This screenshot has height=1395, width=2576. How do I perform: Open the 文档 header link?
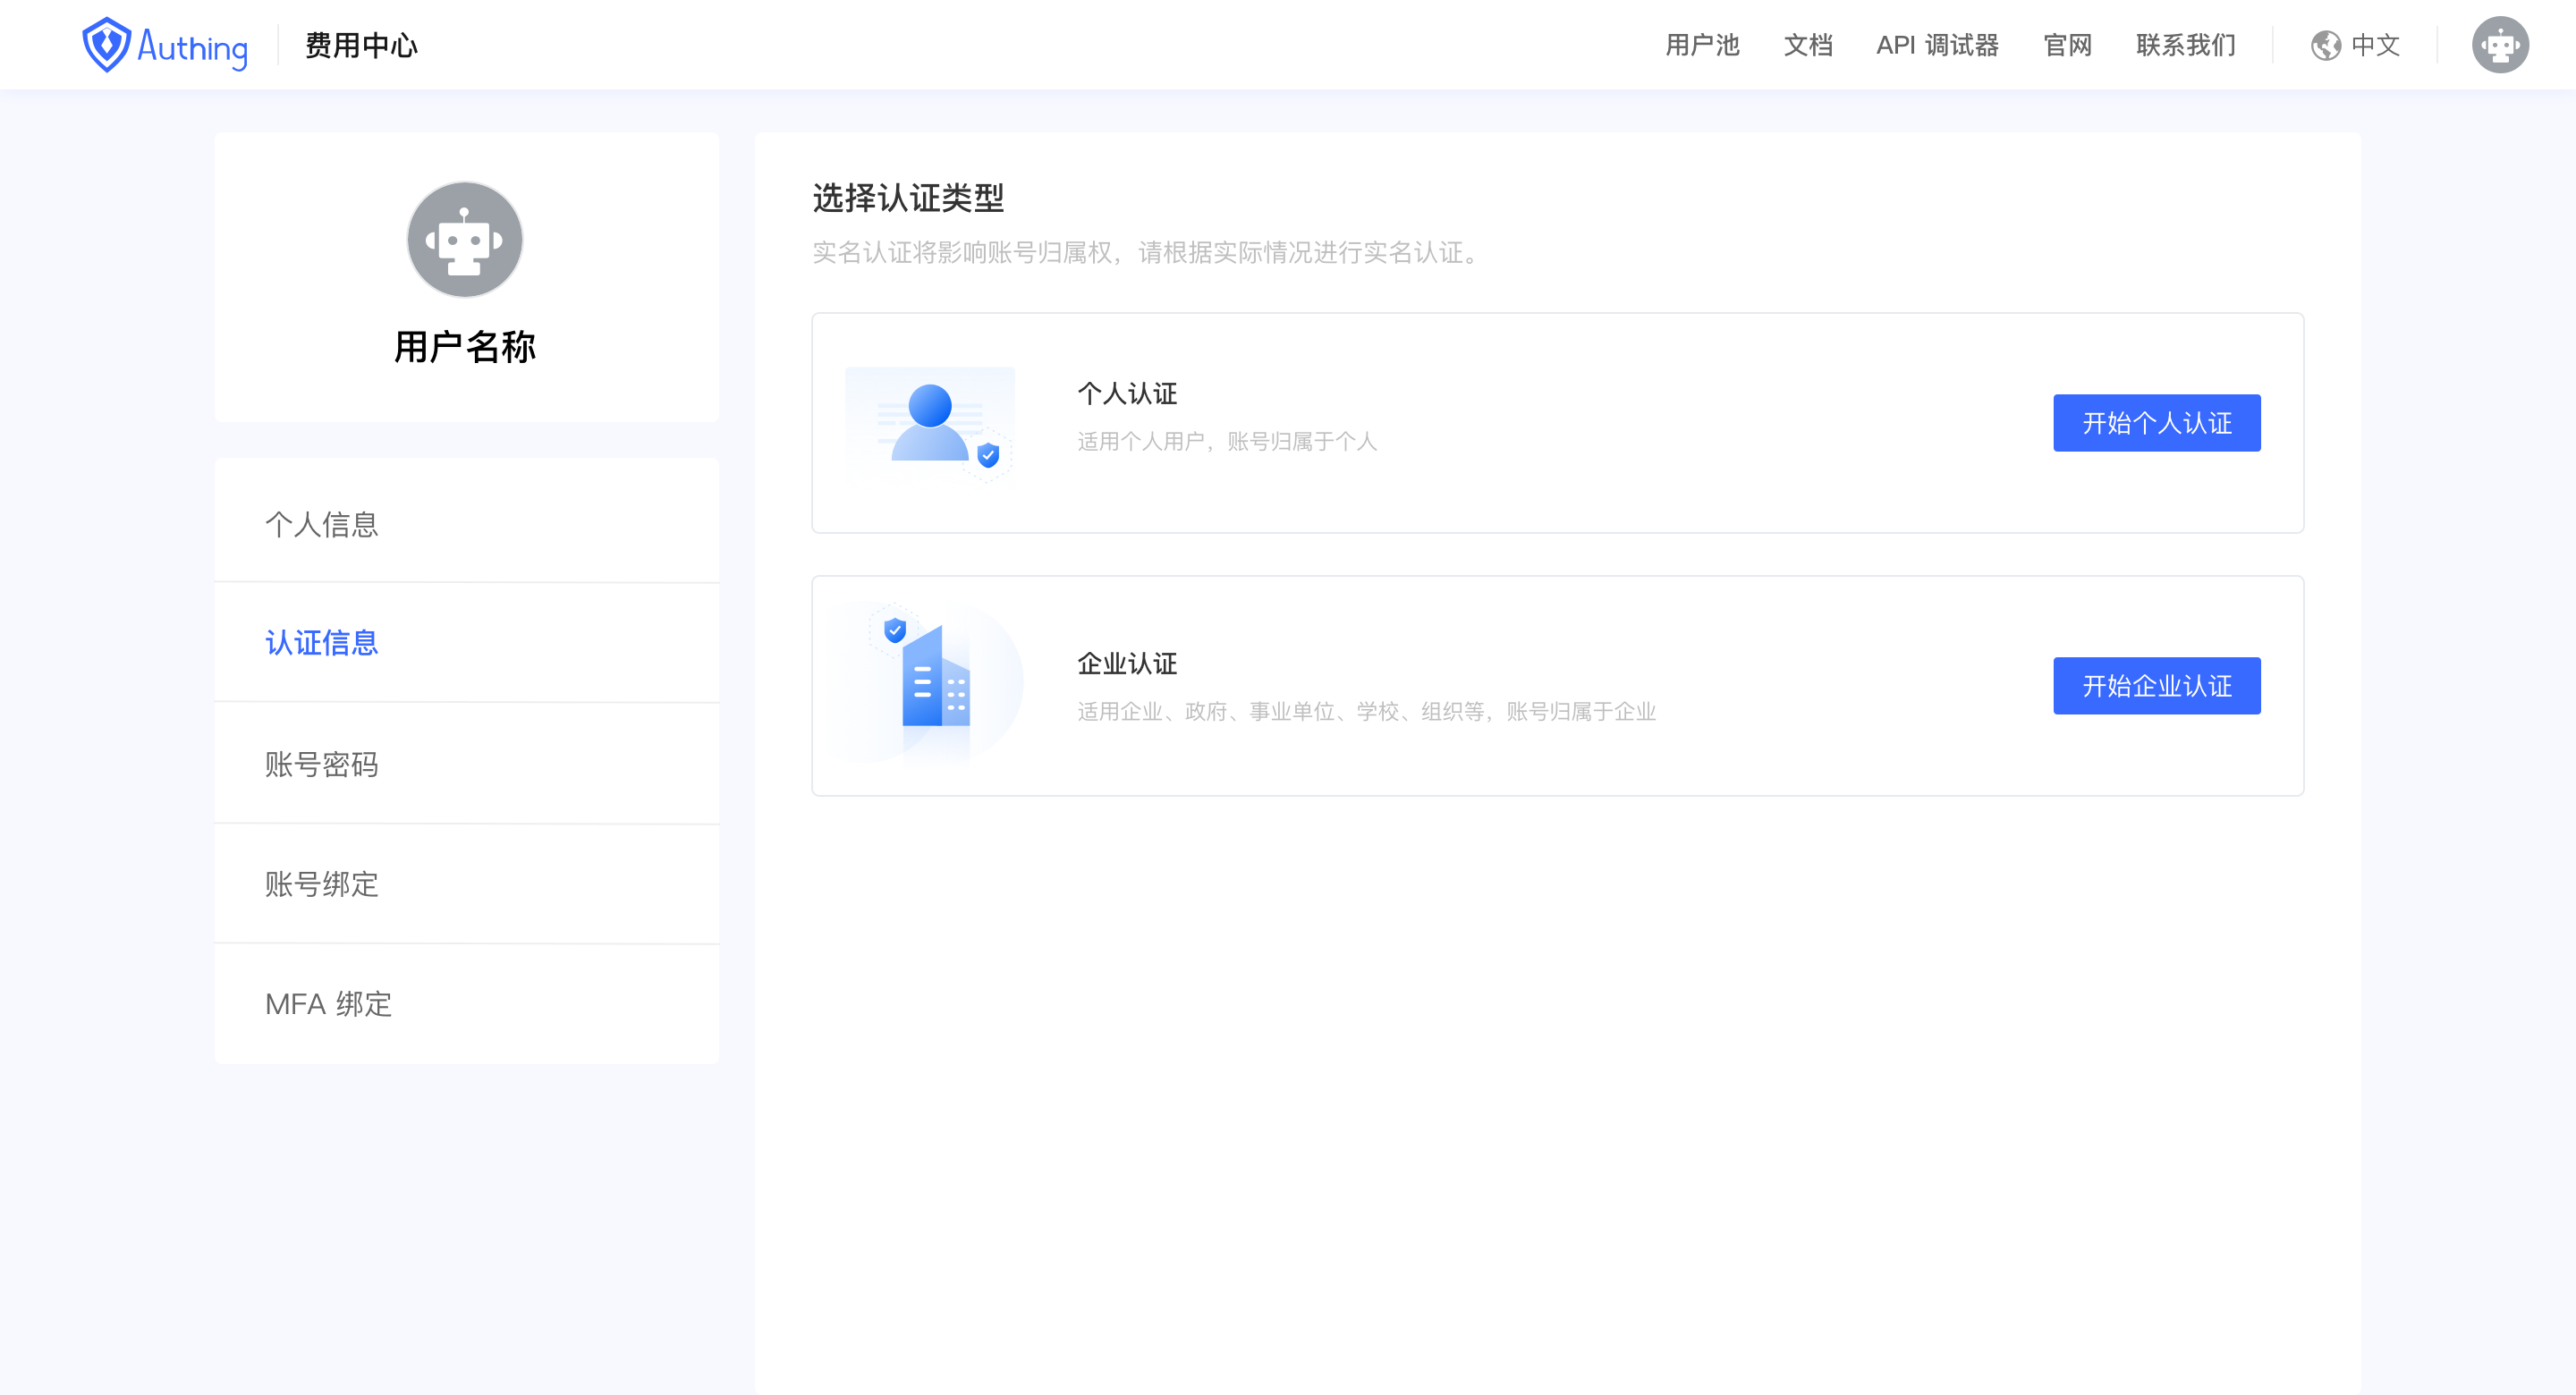1808,45
